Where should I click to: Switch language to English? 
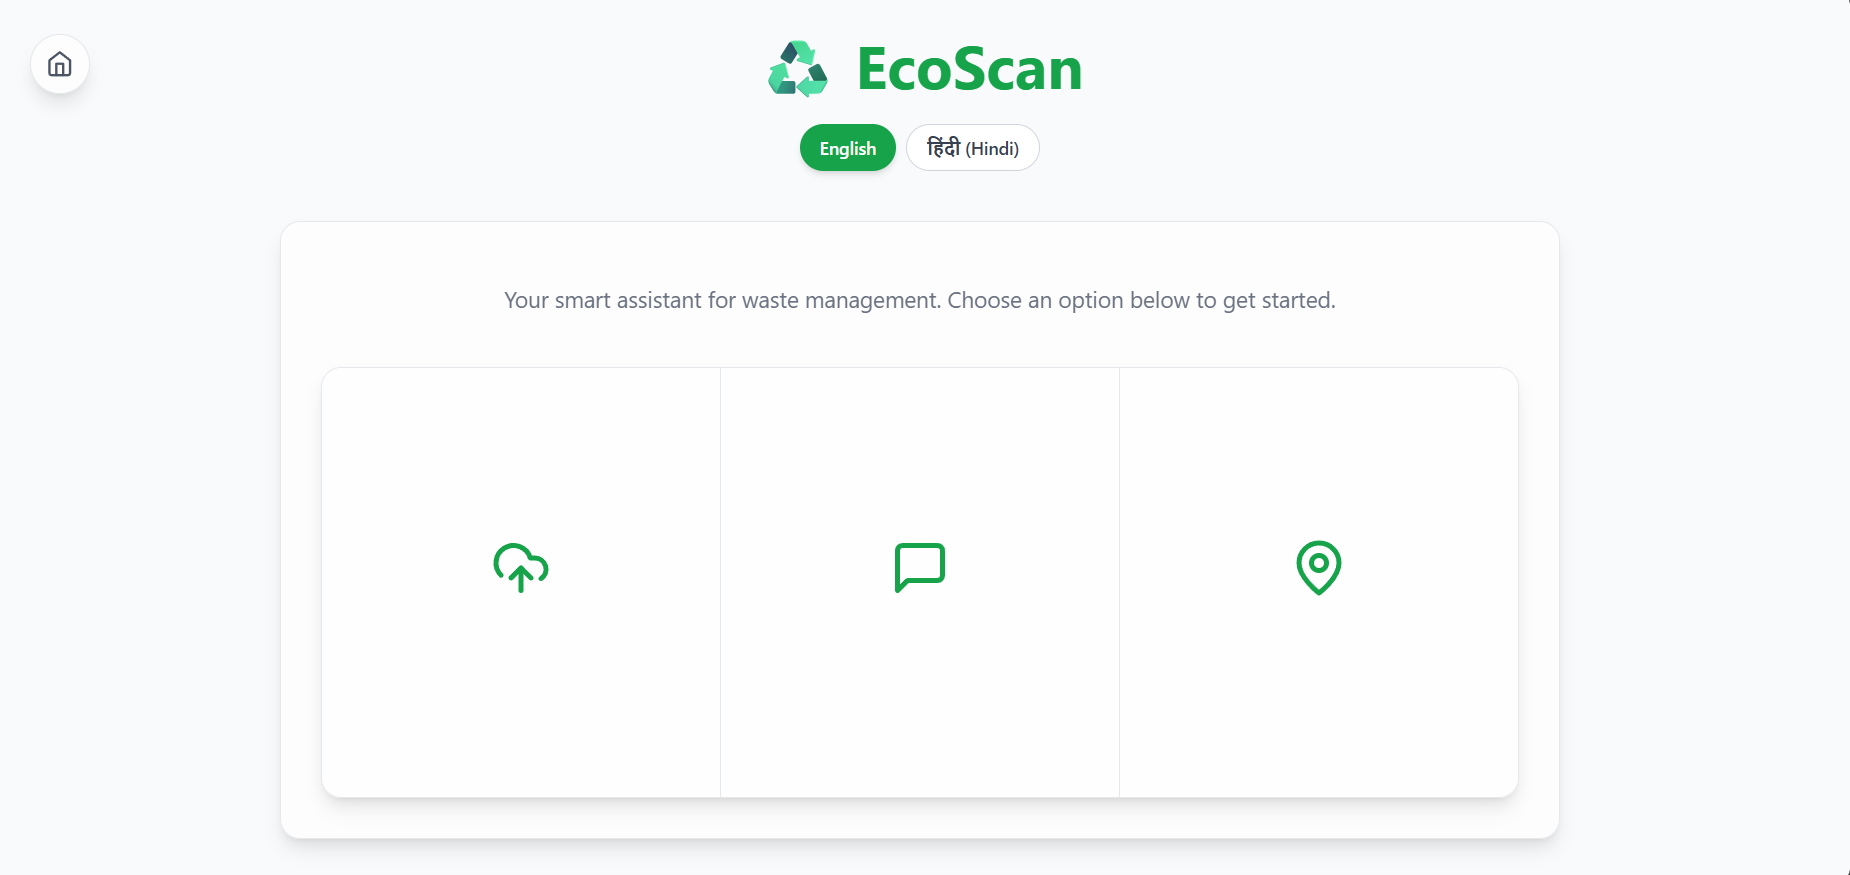coord(848,148)
